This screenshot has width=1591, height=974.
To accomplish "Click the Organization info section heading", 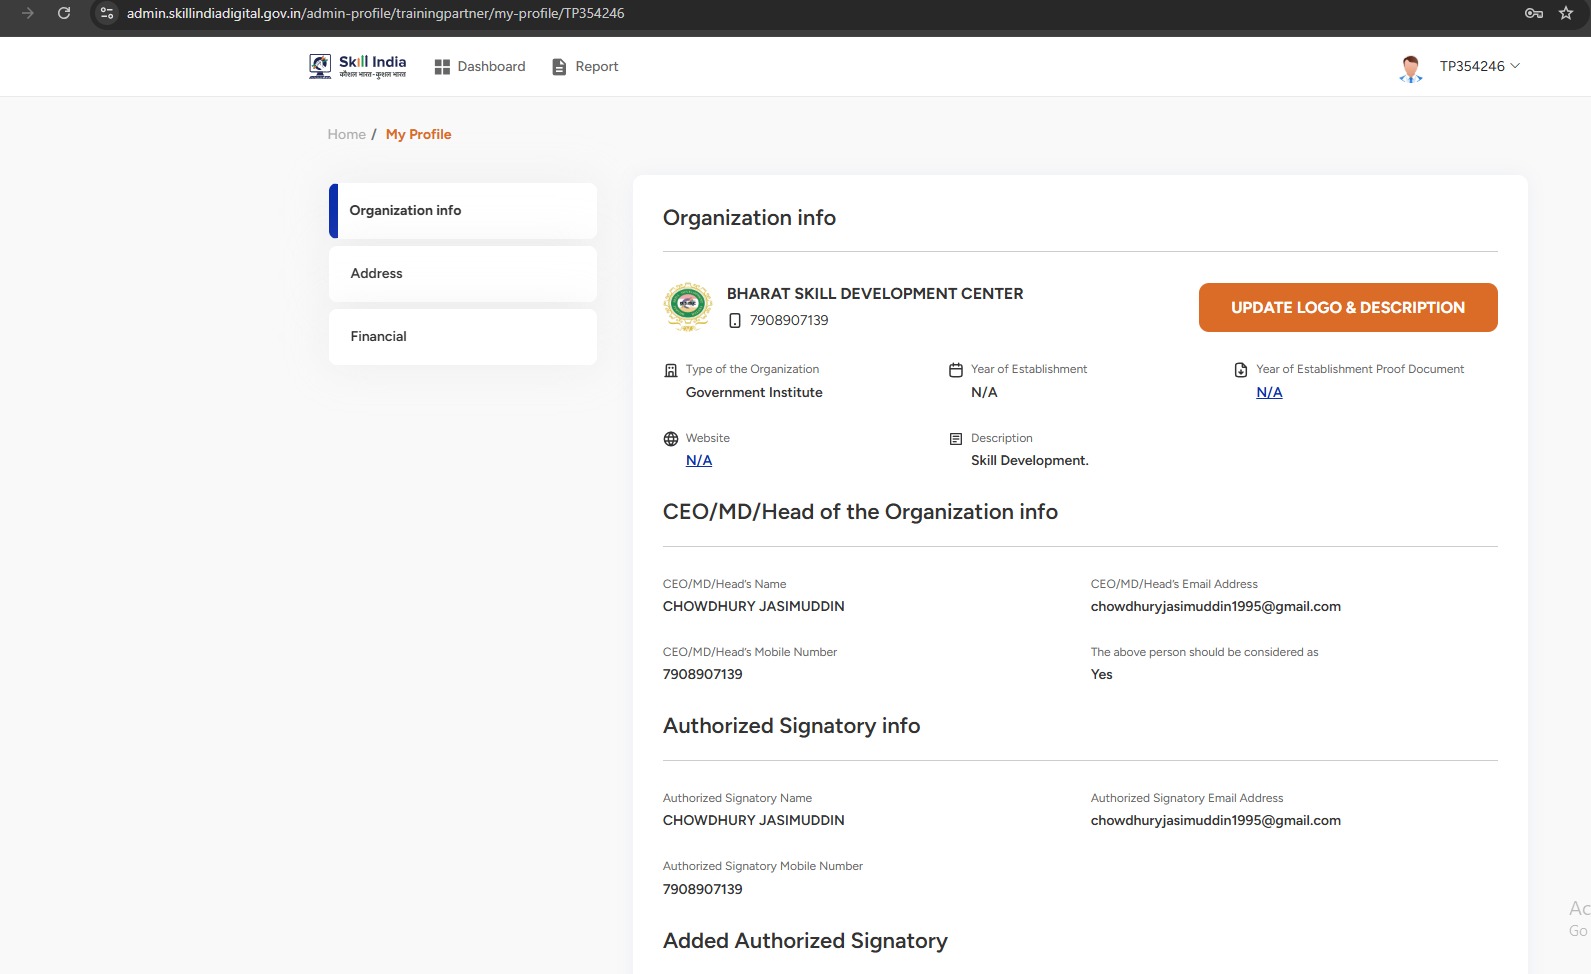I will point(749,218).
